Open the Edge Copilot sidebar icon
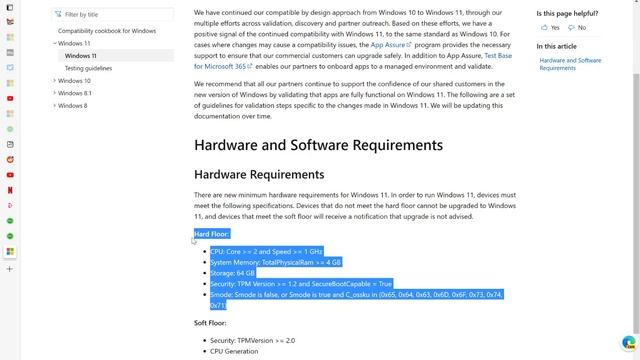 click(x=629, y=342)
